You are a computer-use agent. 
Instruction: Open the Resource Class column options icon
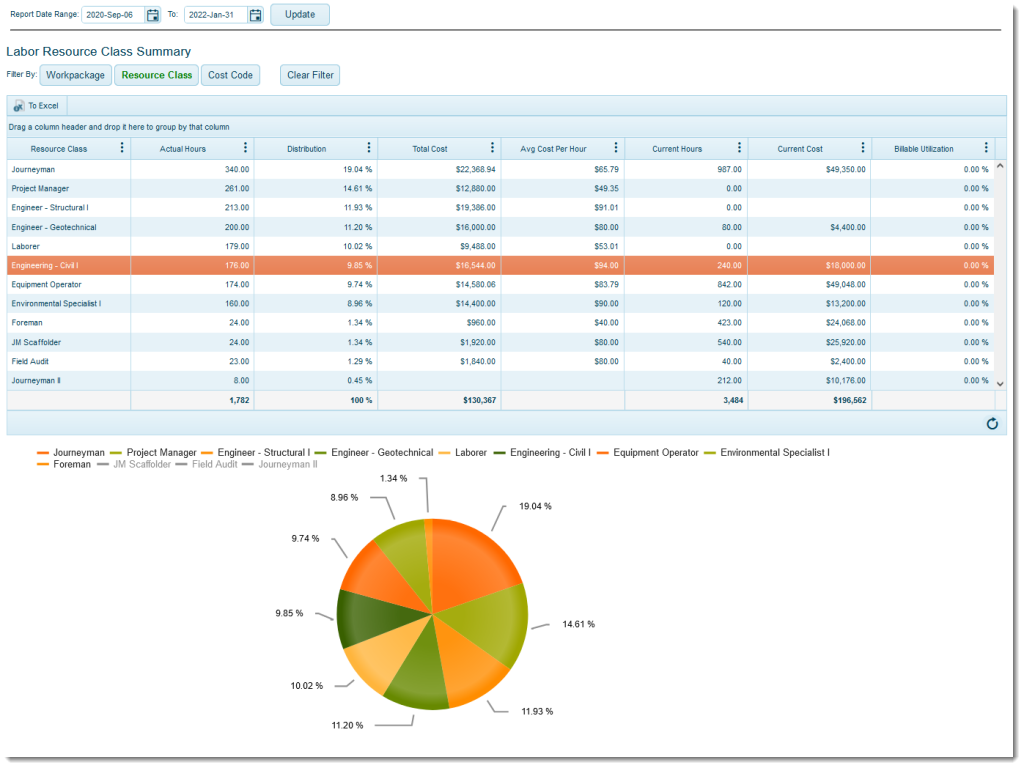pyautogui.click(x=122, y=148)
